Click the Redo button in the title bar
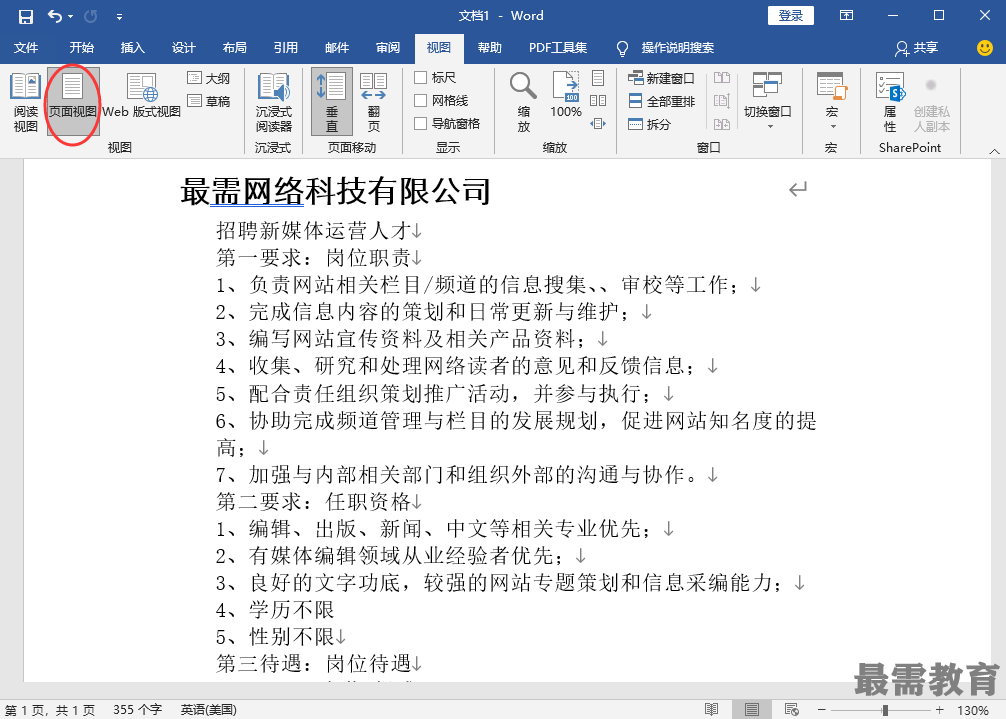This screenshot has width=1006, height=719. pyautogui.click(x=91, y=16)
